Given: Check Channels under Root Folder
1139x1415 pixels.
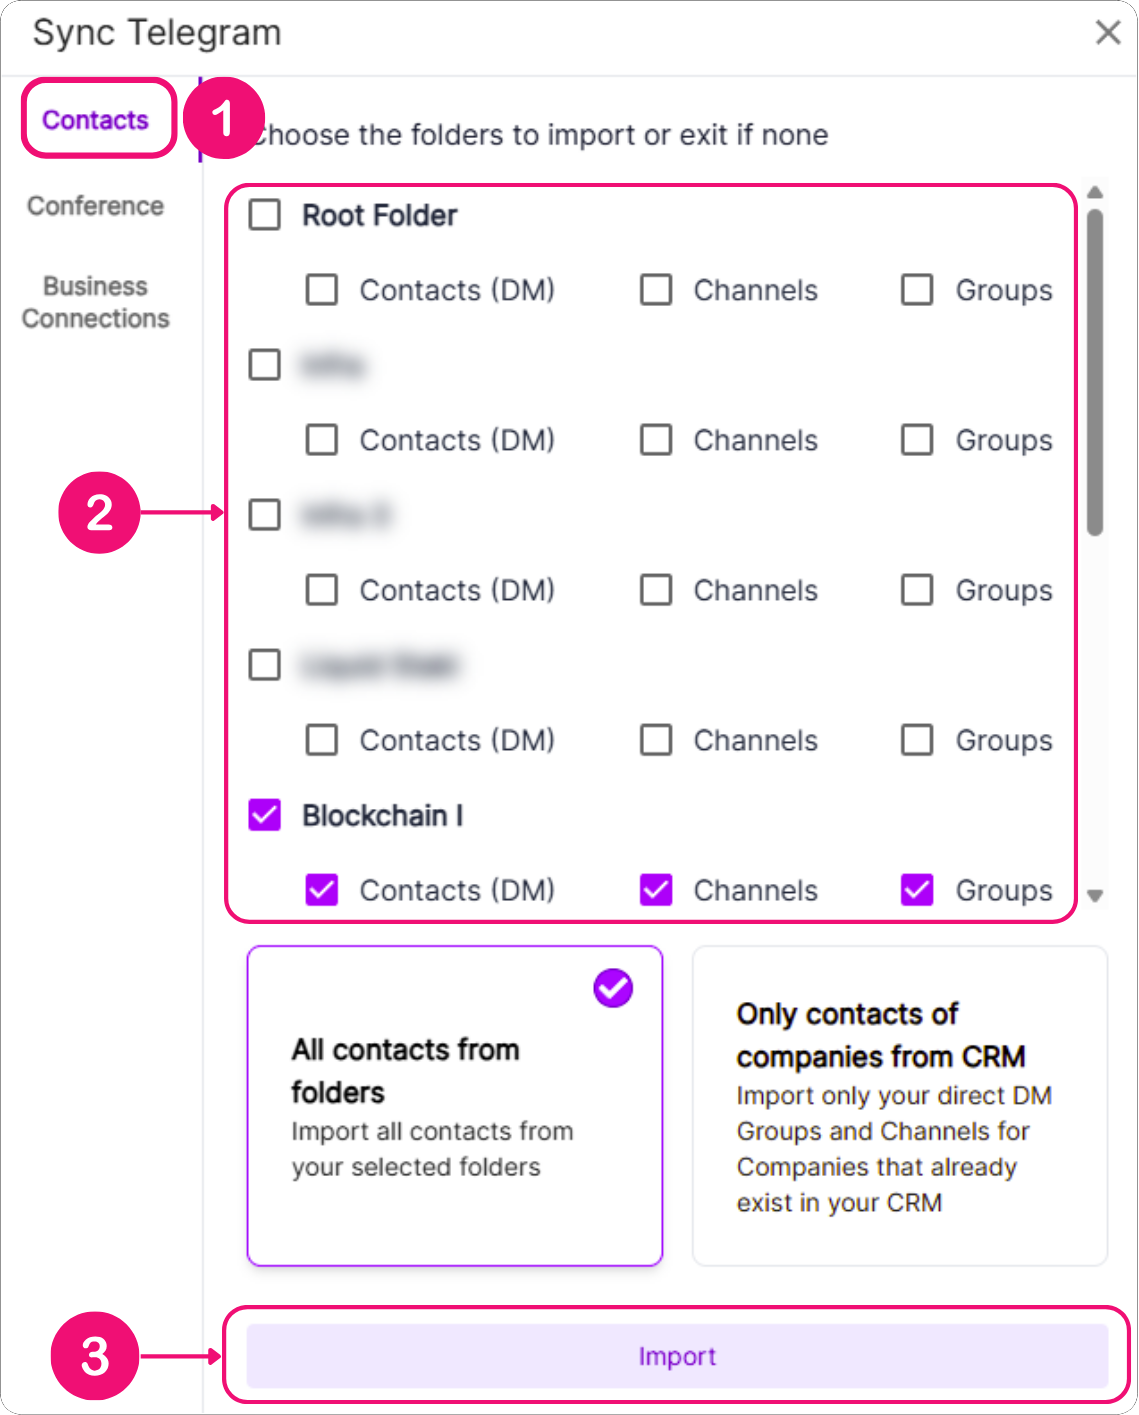Looking at the screenshot, I should 656,290.
